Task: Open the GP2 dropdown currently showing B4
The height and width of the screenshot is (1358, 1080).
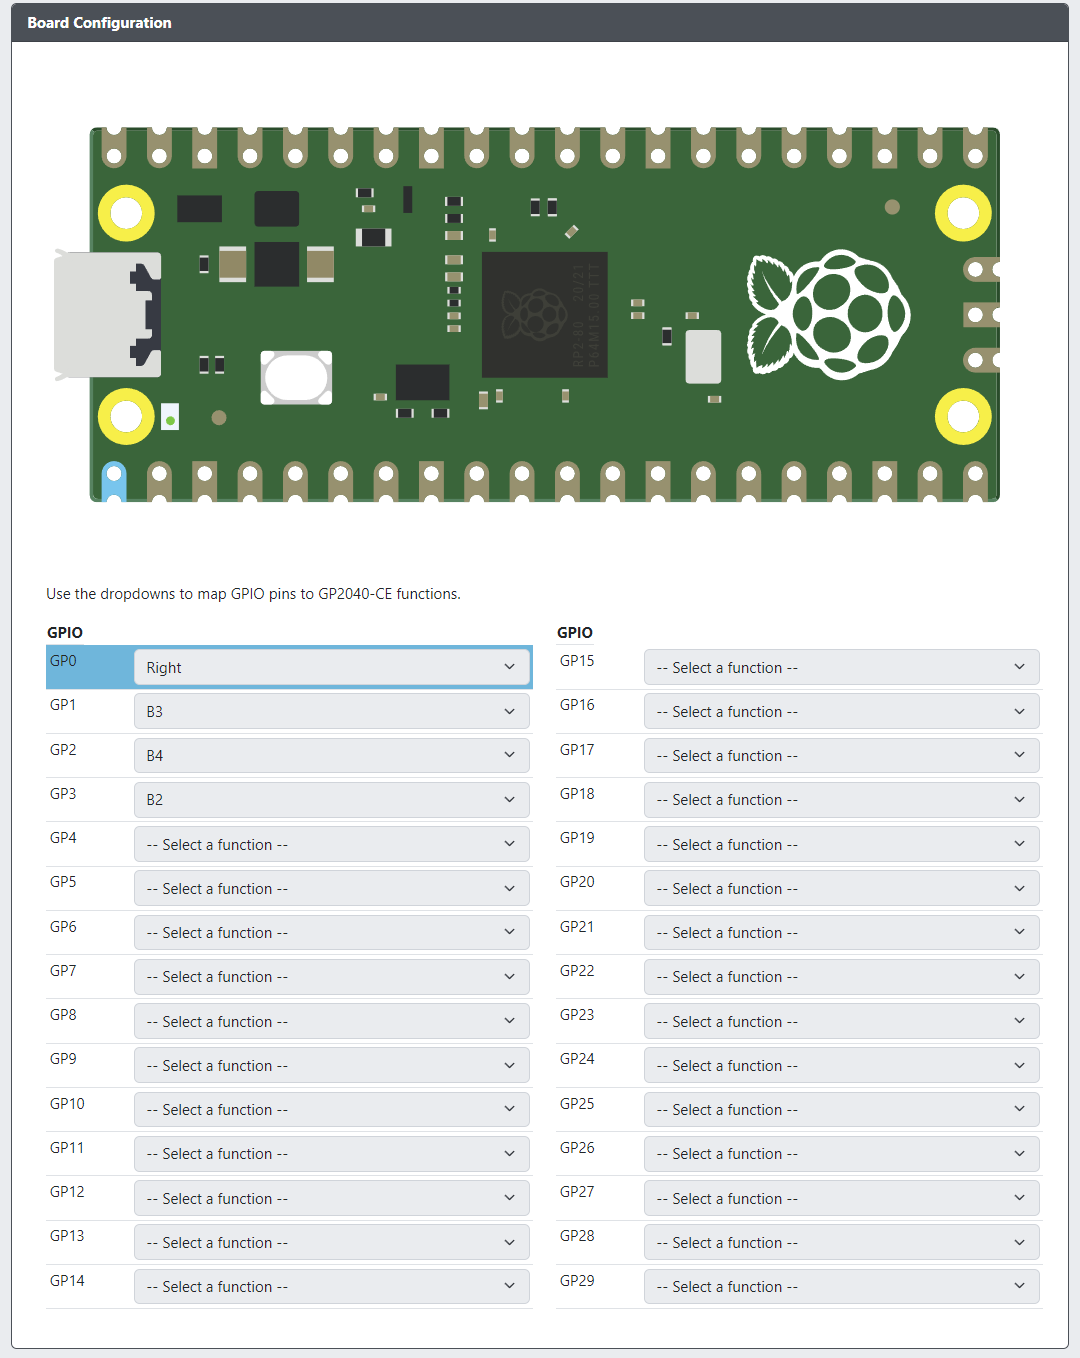Action: click(332, 755)
